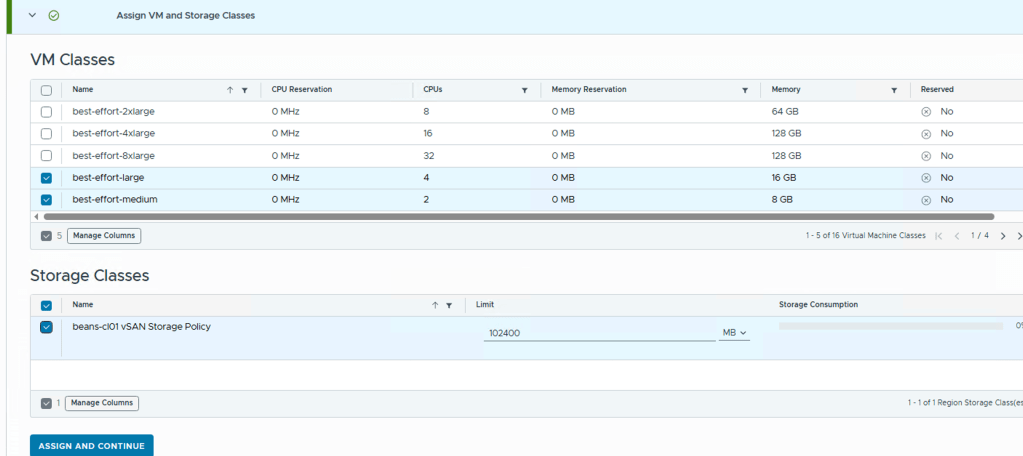Image resolution: width=1023 pixels, height=456 pixels.
Task: Sort VM Classes by Name arrow
Action: point(230,90)
